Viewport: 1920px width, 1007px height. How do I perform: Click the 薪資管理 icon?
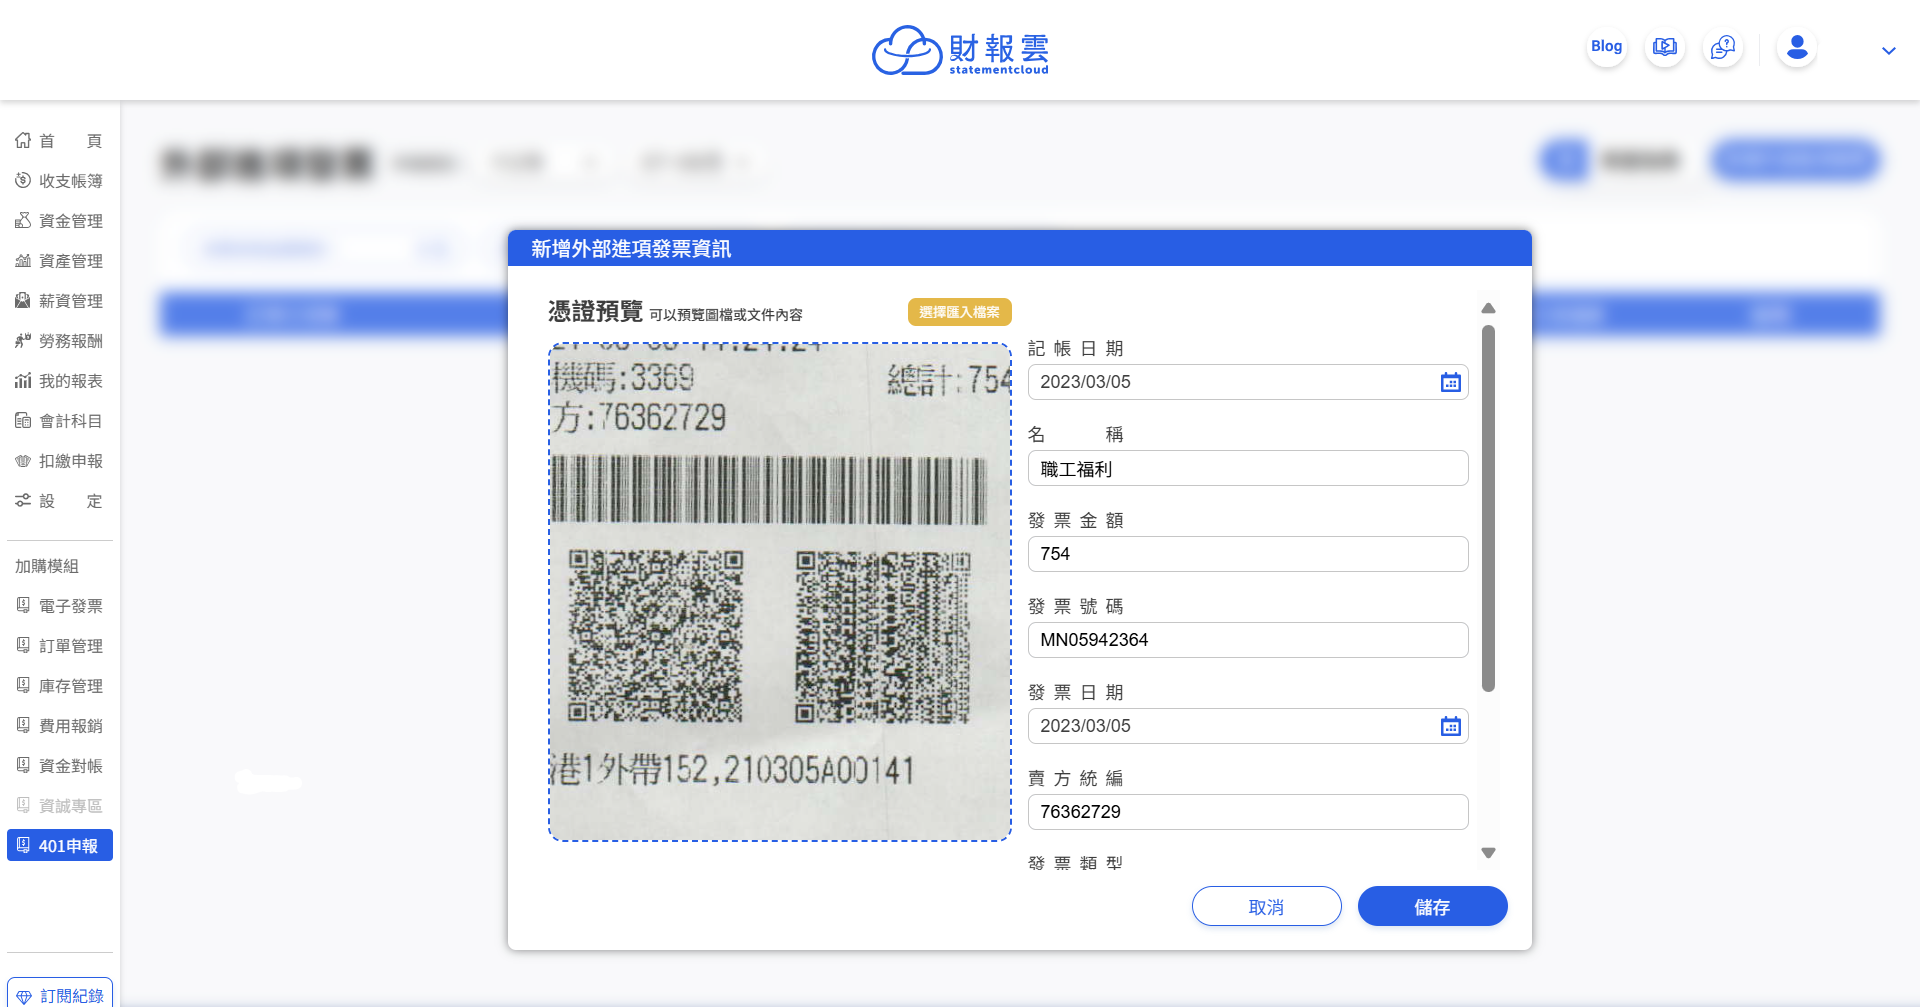[x=23, y=301]
